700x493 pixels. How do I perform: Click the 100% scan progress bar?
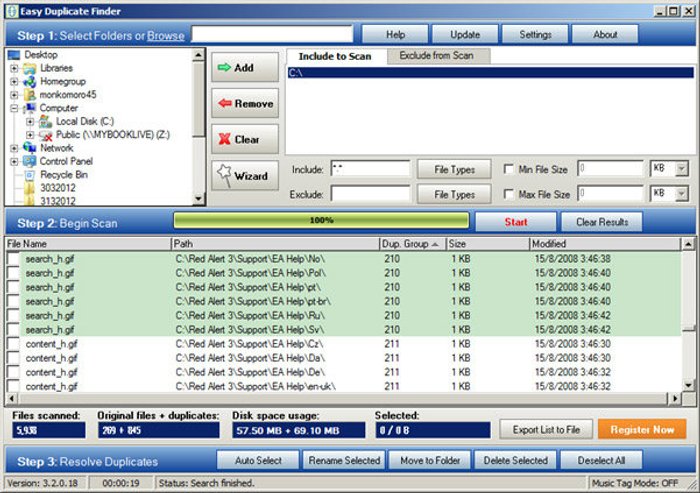[x=321, y=220]
